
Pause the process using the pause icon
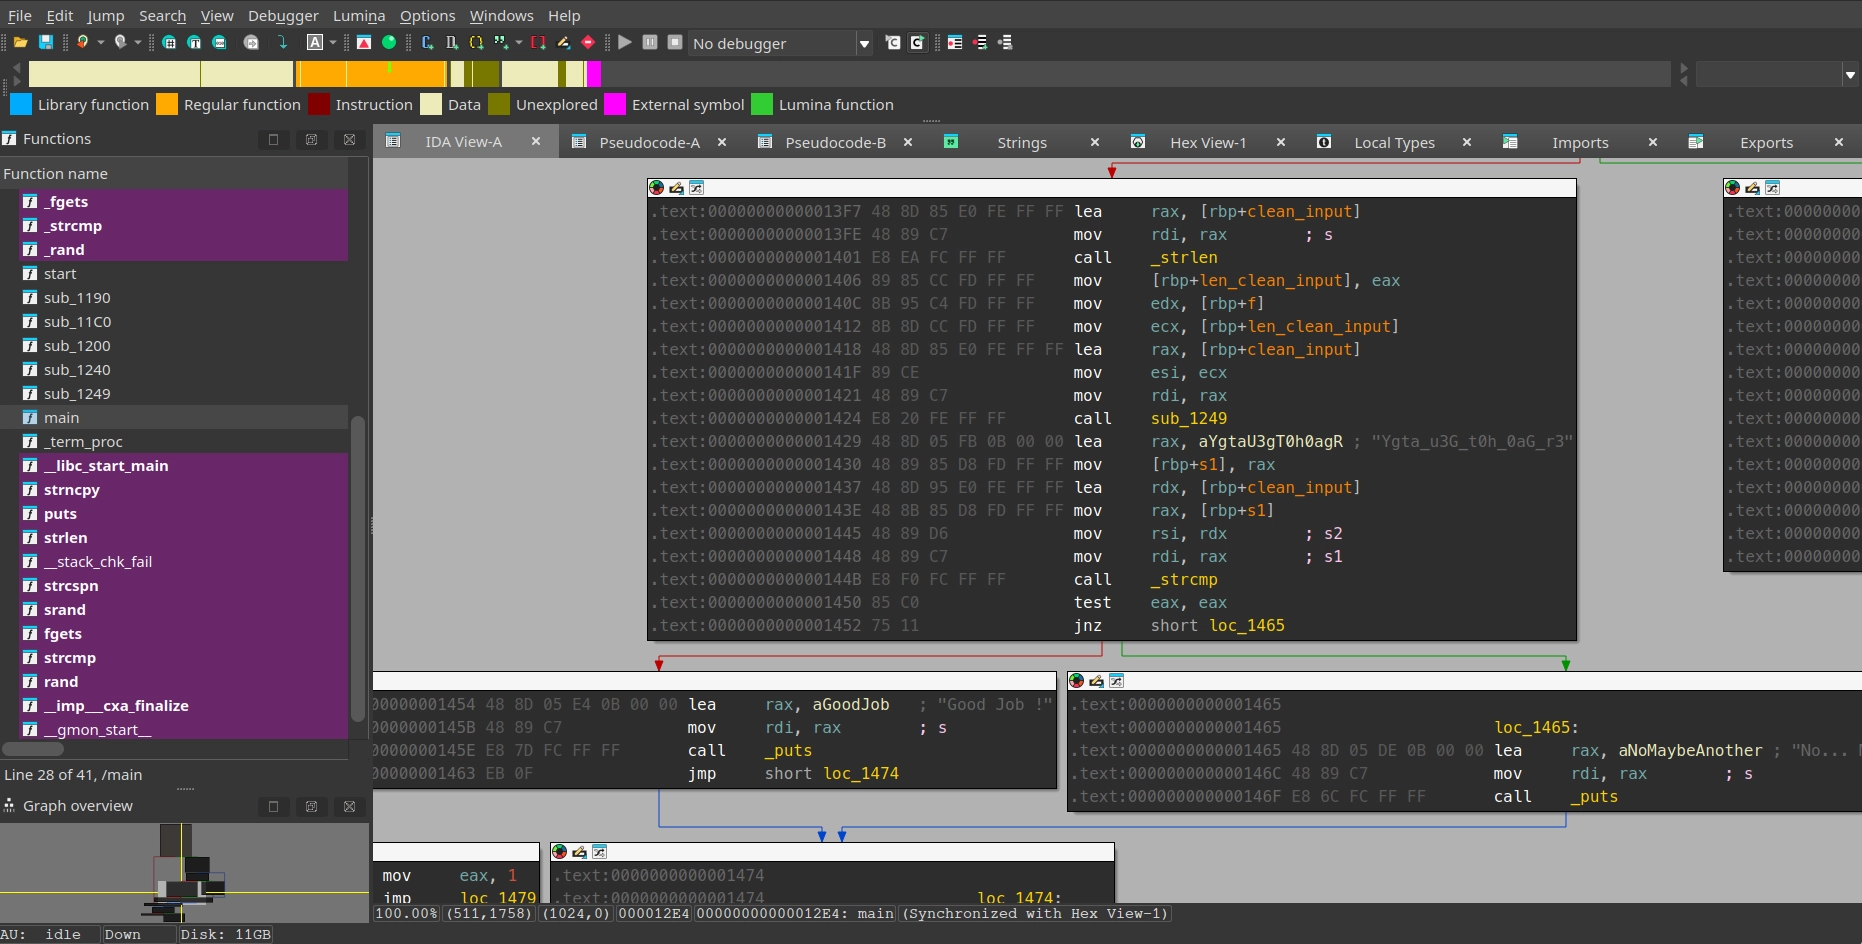[x=650, y=43]
